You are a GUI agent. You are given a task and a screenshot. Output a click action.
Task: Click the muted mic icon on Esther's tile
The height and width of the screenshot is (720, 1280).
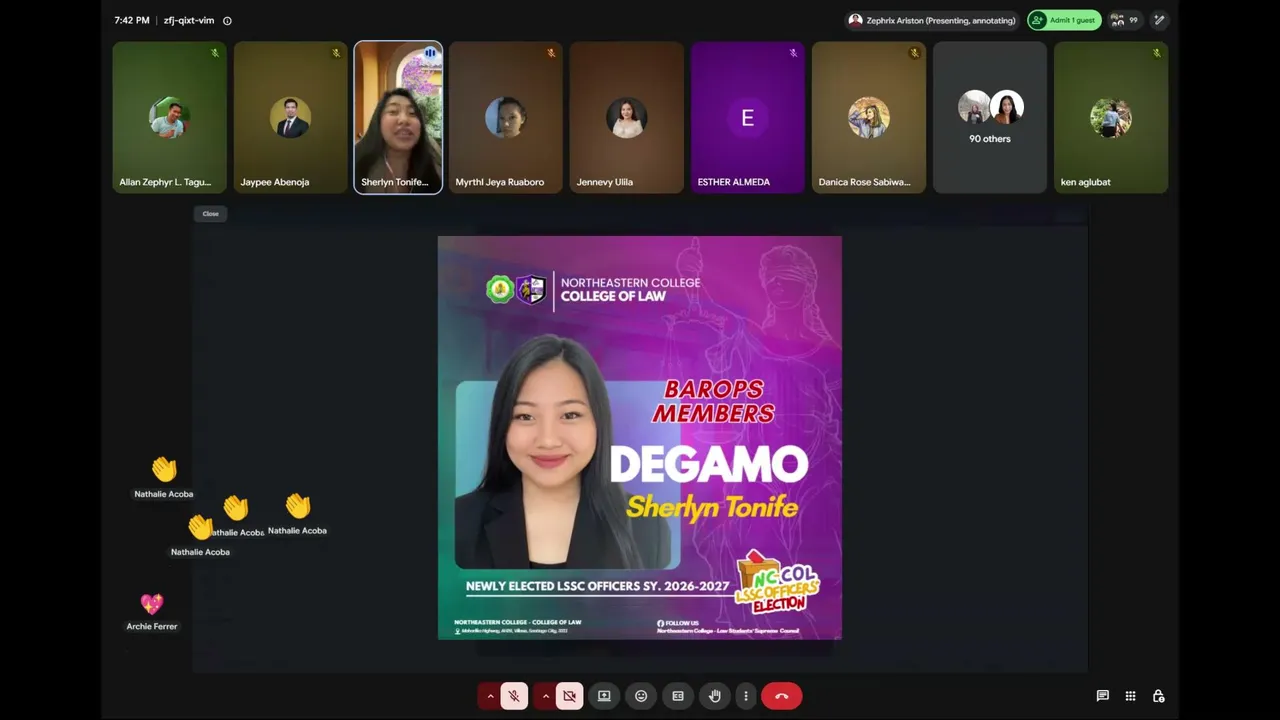coord(793,53)
